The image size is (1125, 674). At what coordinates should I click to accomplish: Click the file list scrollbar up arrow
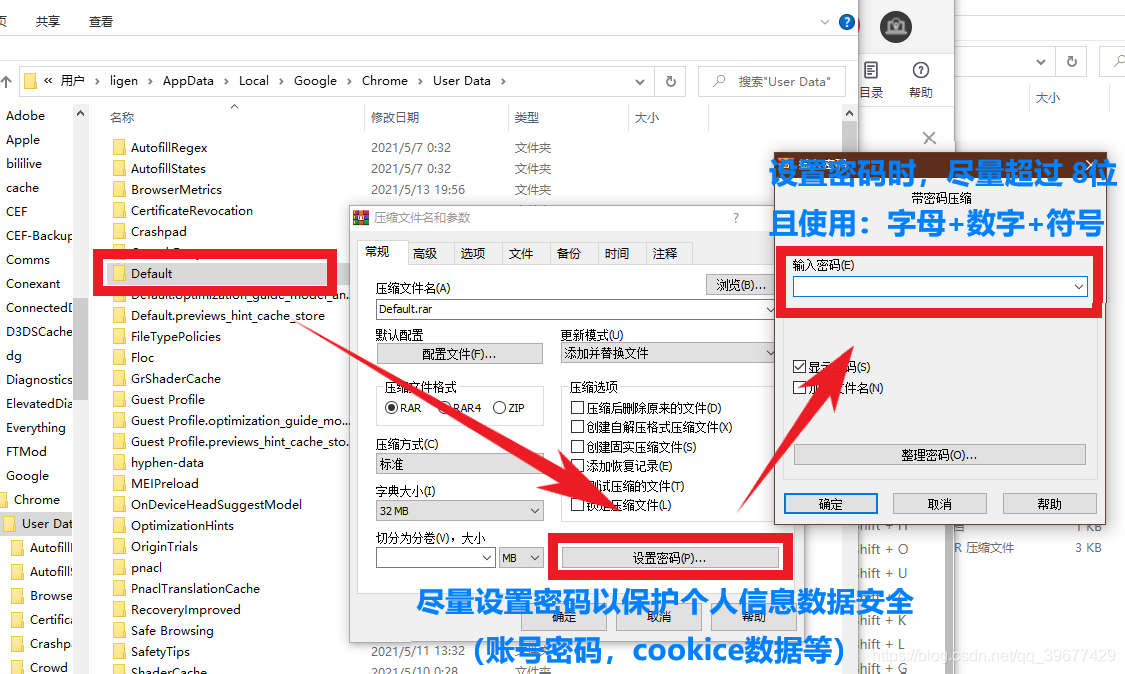(849, 113)
